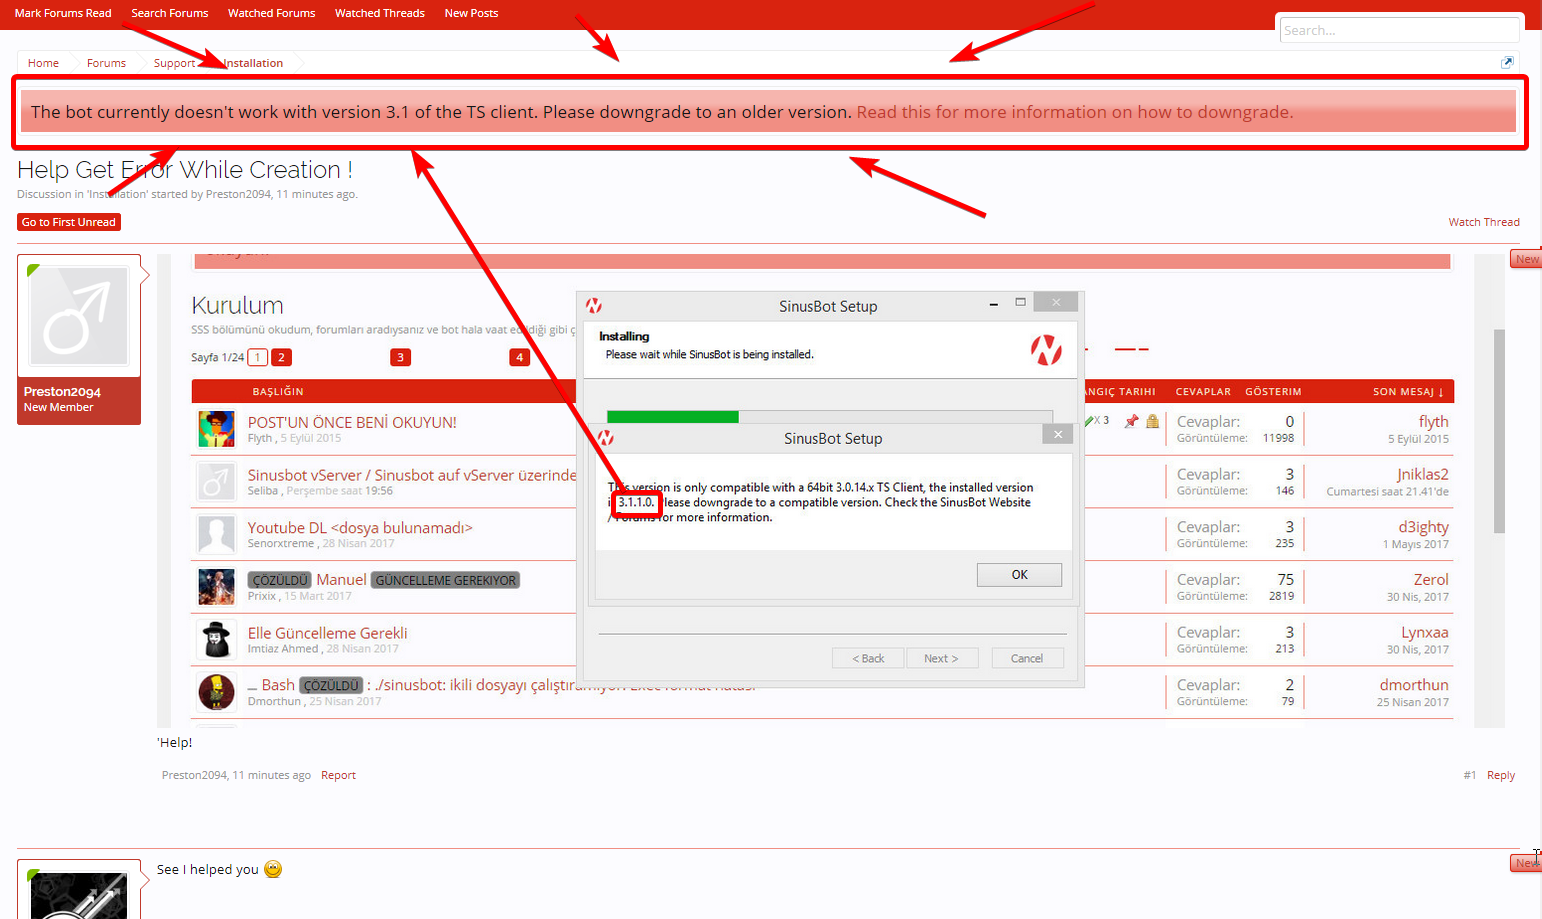Click Flyth avatar in thread list
Image resolution: width=1542 pixels, height=919 pixels.
pos(216,429)
